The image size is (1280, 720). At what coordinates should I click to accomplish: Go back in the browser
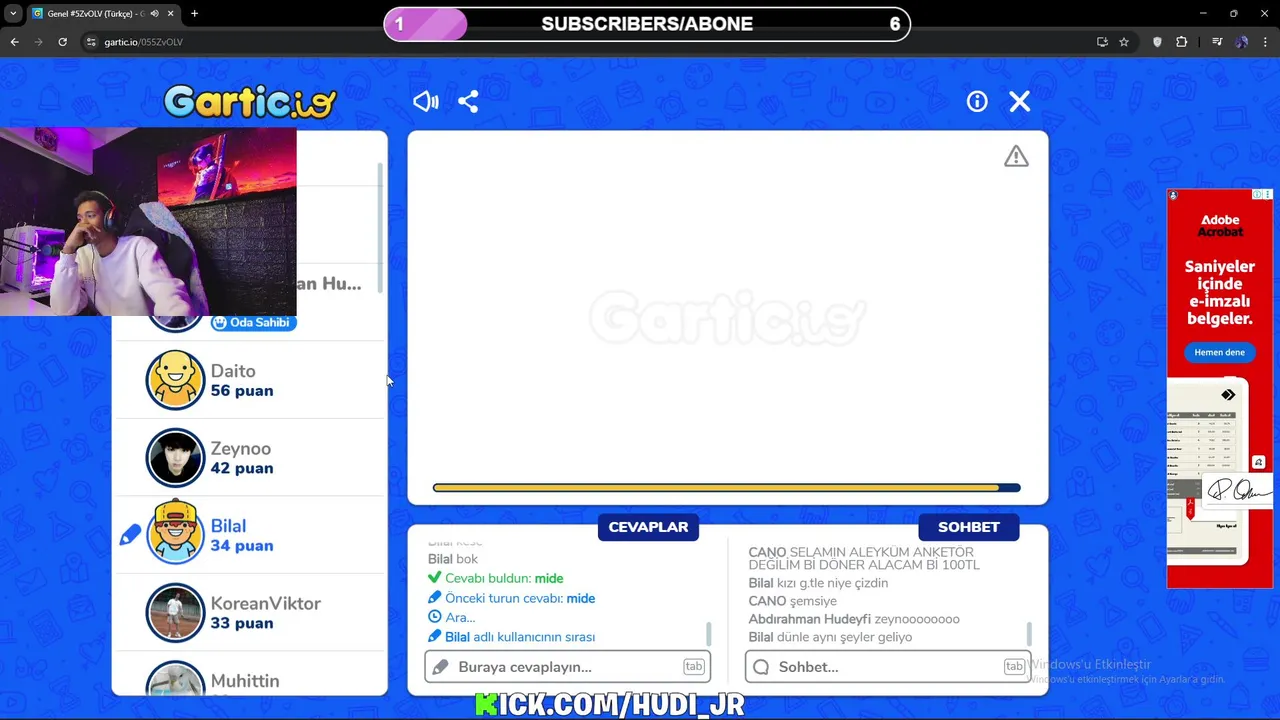[x=14, y=42]
